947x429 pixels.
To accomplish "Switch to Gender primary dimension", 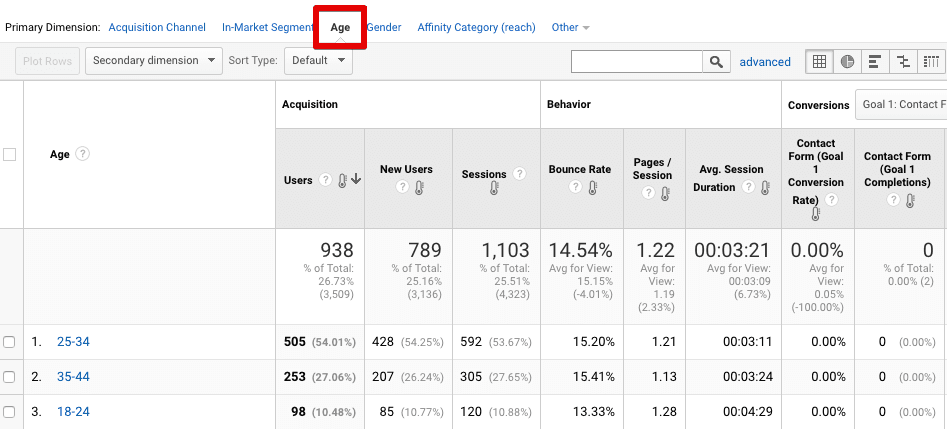I will (x=384, y=27).
